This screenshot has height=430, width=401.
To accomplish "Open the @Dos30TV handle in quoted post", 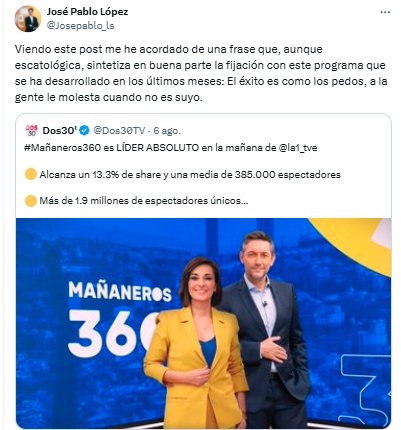I will [x=119, y=130].
